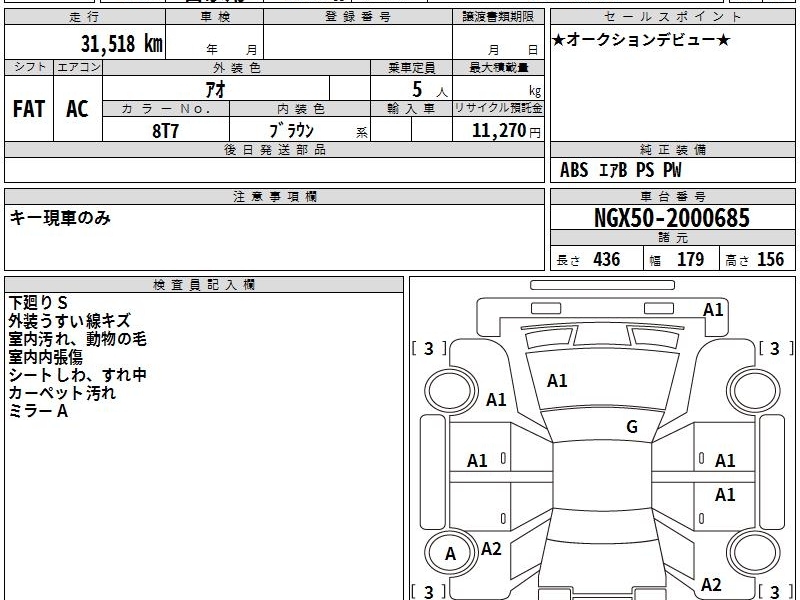Viewport: 800px width, 600px height.
Task: Select the 走行 column header
Action: [85, 17]
